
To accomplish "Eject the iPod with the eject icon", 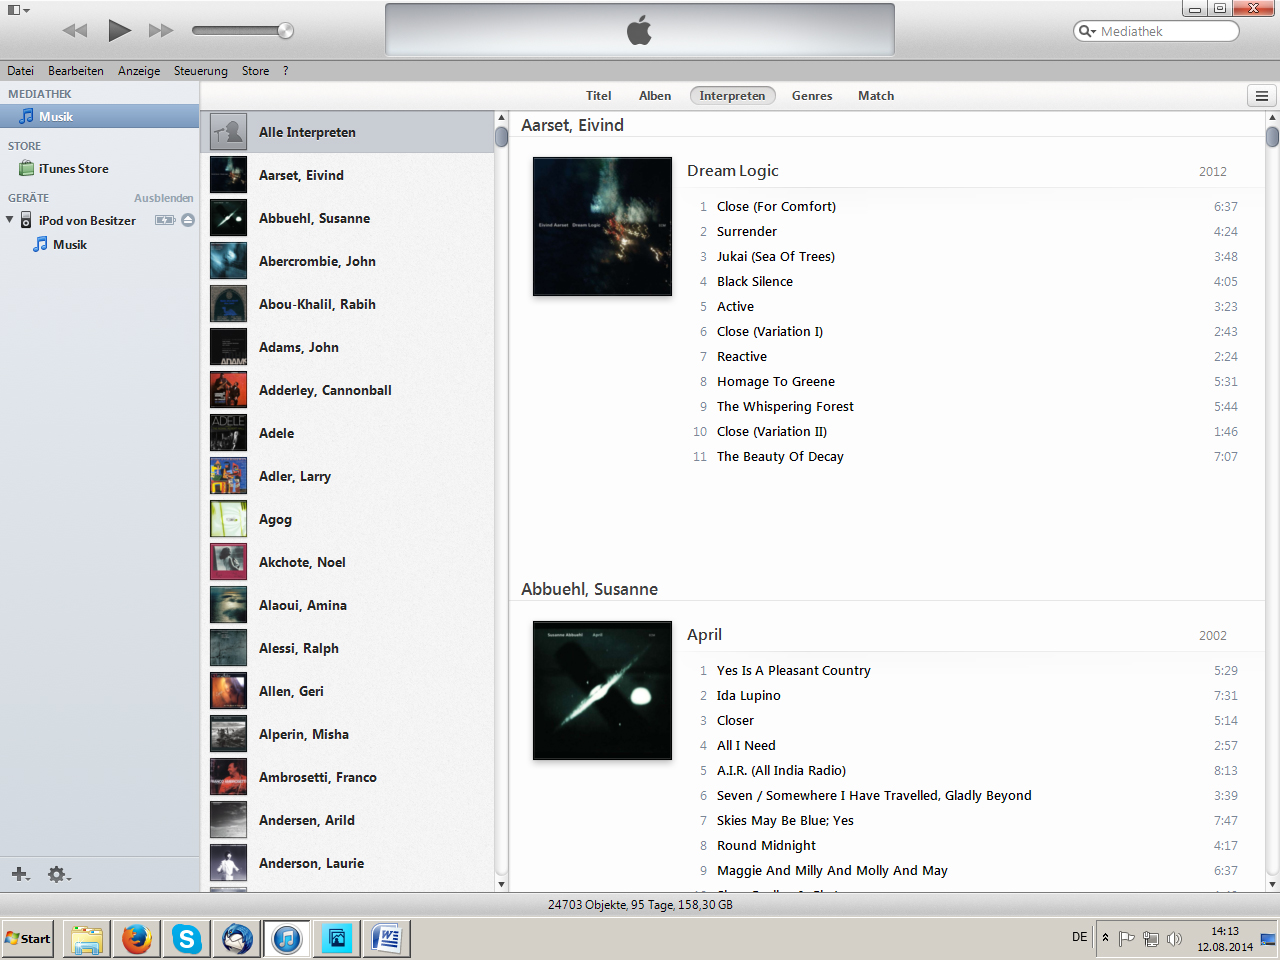I will (x=188, y=220).
